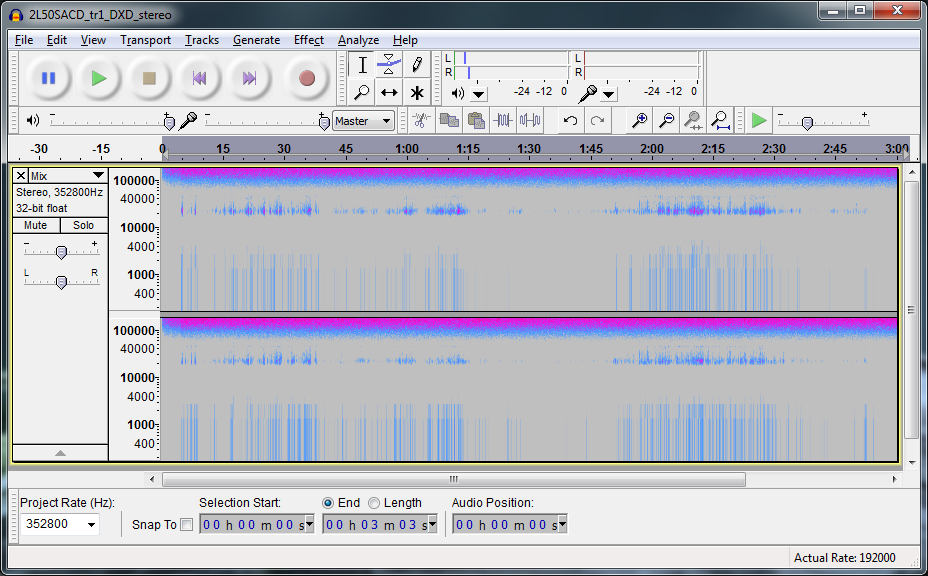Mute the Mix track
Screen dimensions: 928x576
(36, 226)
